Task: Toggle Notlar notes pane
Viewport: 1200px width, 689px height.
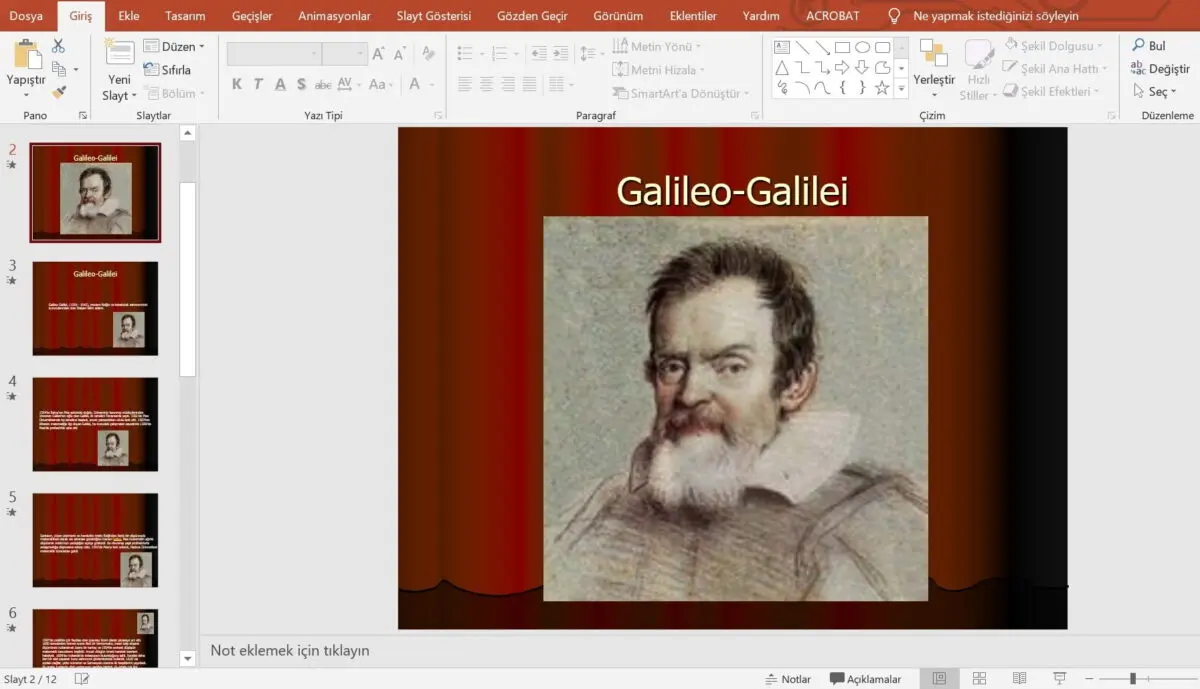Action: [788, 679]
